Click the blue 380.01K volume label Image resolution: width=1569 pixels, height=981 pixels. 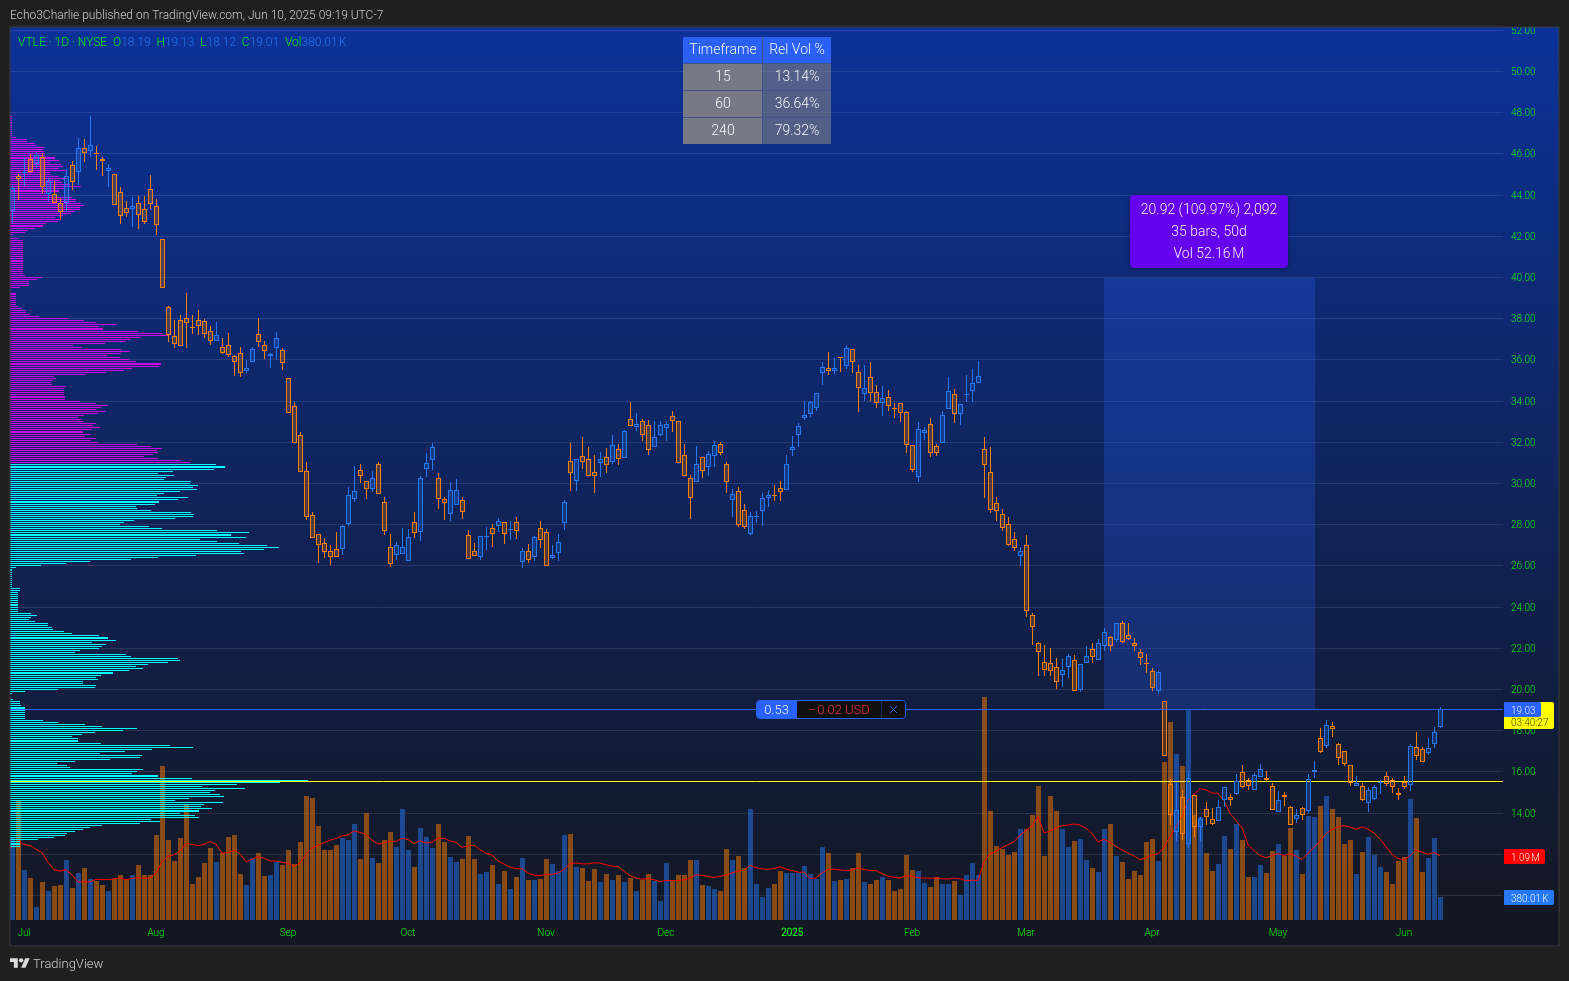tap(1528, 898)
